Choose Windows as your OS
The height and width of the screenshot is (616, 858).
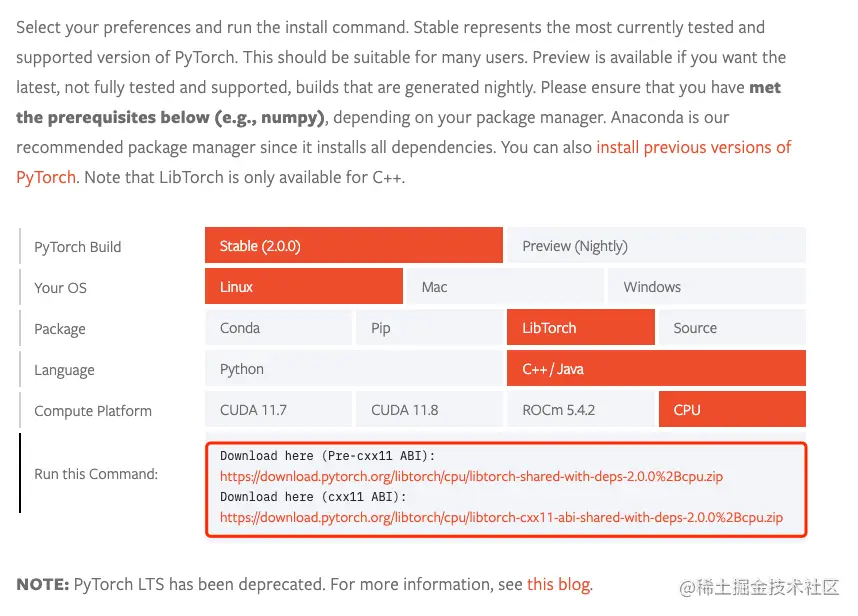706,287
